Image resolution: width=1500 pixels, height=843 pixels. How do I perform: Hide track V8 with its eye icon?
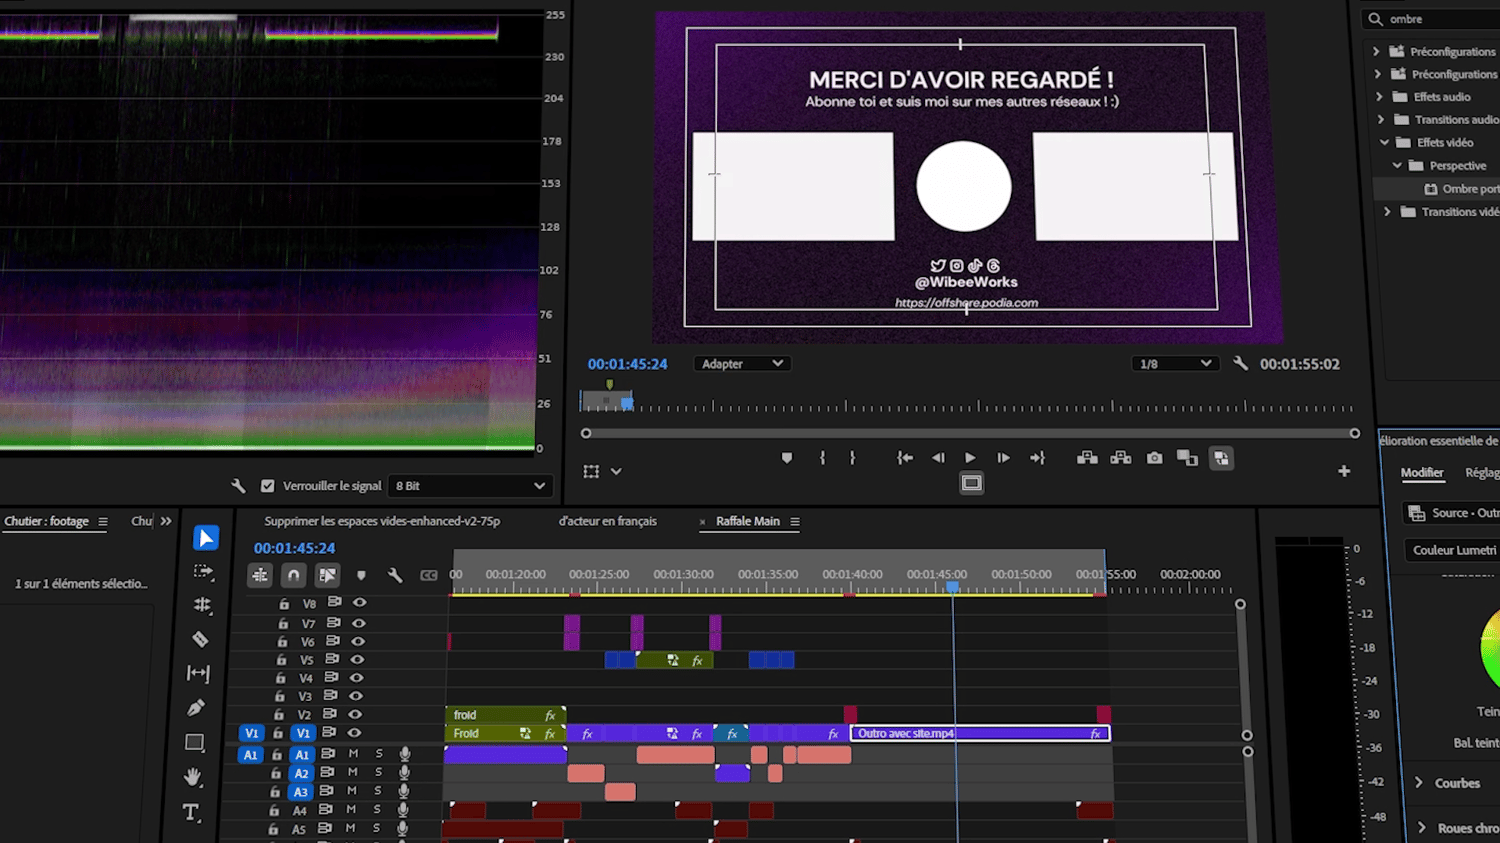pyautogui.click(x=359, y=603)
